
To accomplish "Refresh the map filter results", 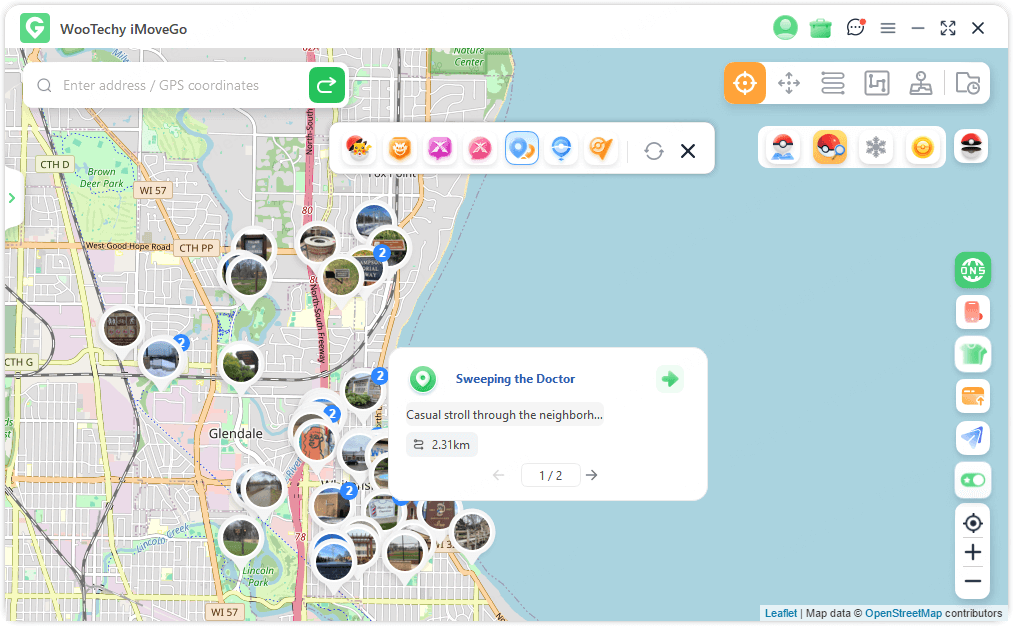I will point(654,150).
